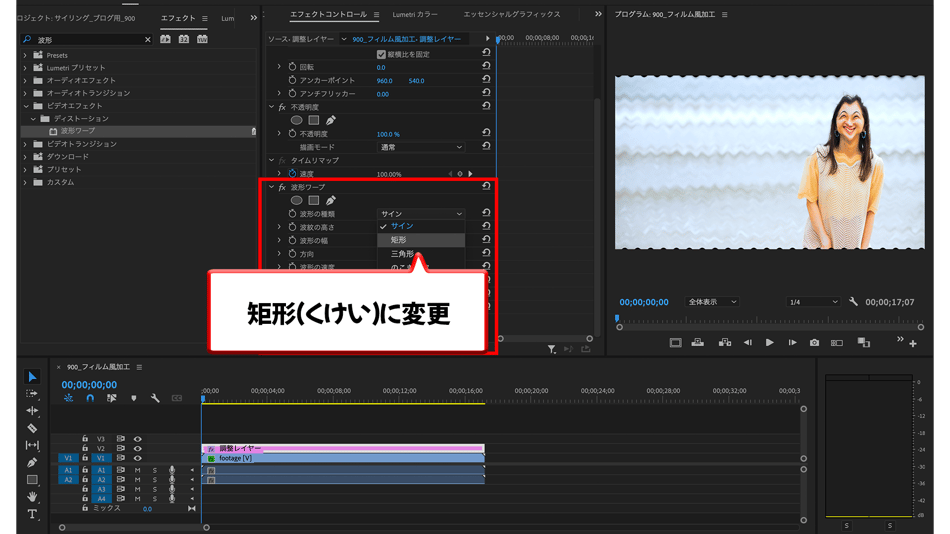950x534 pixels.
Task: Clear the effects search field
Action: click(147, 39)
